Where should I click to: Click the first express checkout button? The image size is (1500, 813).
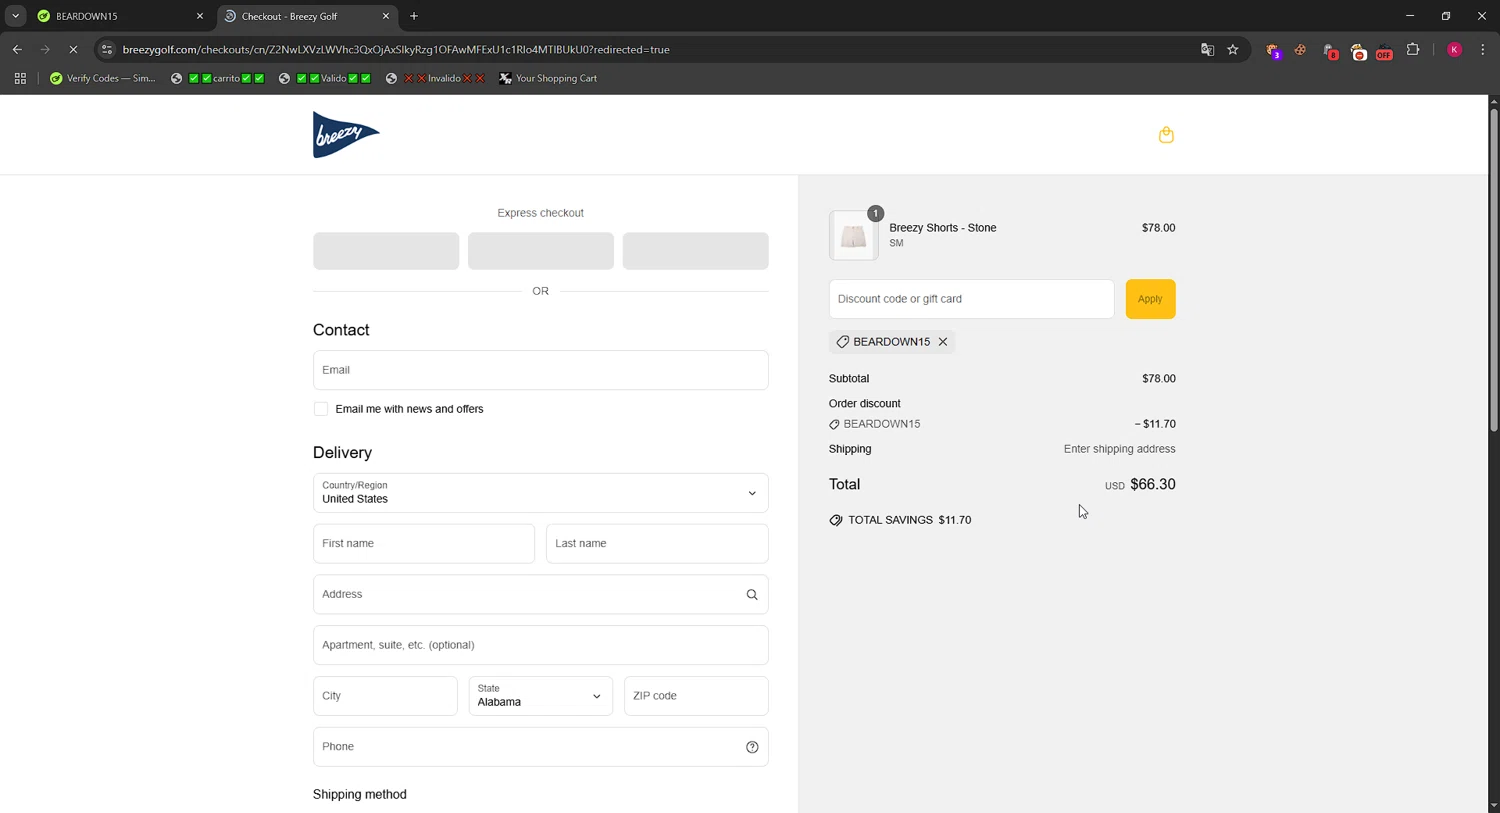click(386, 251)
